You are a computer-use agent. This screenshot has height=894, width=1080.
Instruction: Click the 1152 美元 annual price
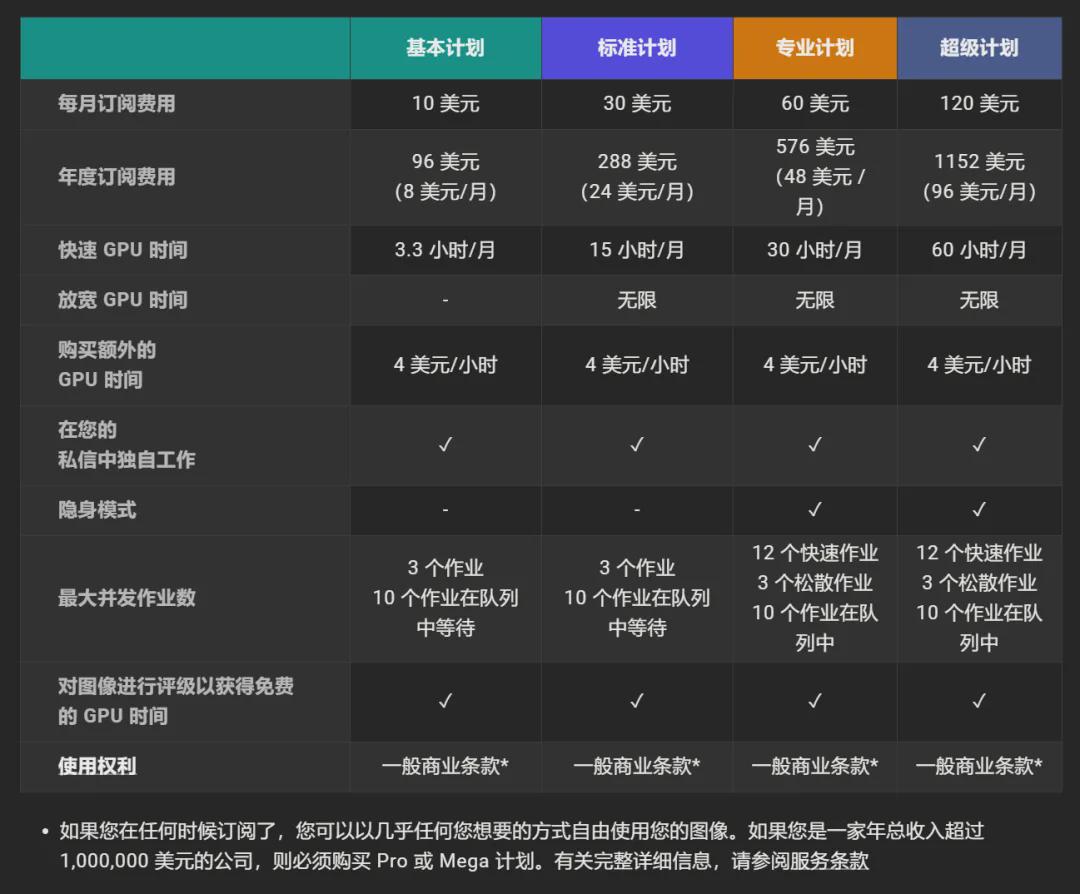tap(979, 162)
